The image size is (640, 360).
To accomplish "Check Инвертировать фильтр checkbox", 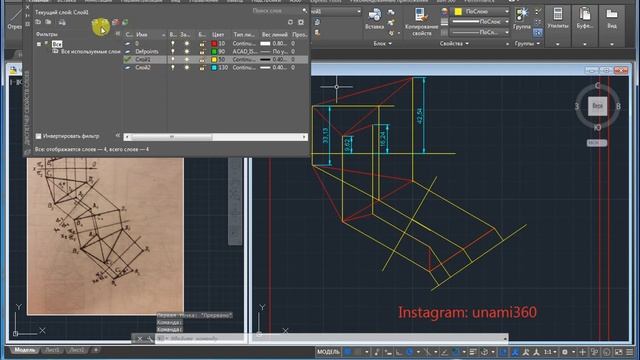I will click(x=38, y=136).
